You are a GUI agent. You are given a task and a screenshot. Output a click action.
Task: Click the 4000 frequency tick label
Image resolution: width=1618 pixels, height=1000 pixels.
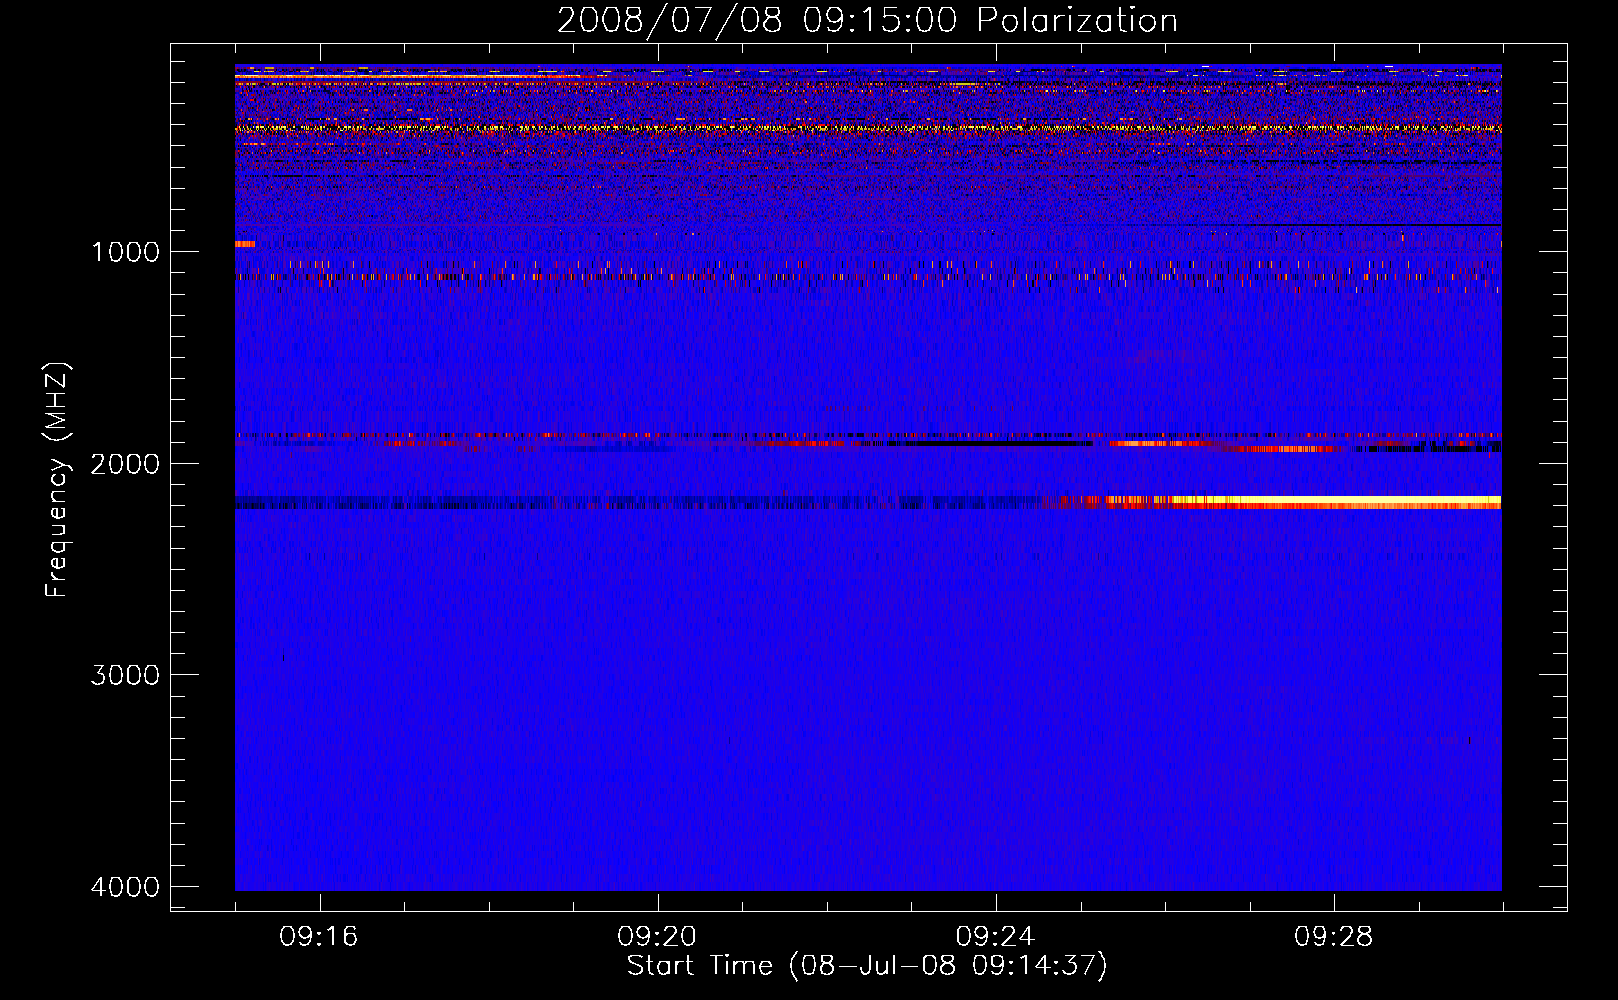coord(125,887)
